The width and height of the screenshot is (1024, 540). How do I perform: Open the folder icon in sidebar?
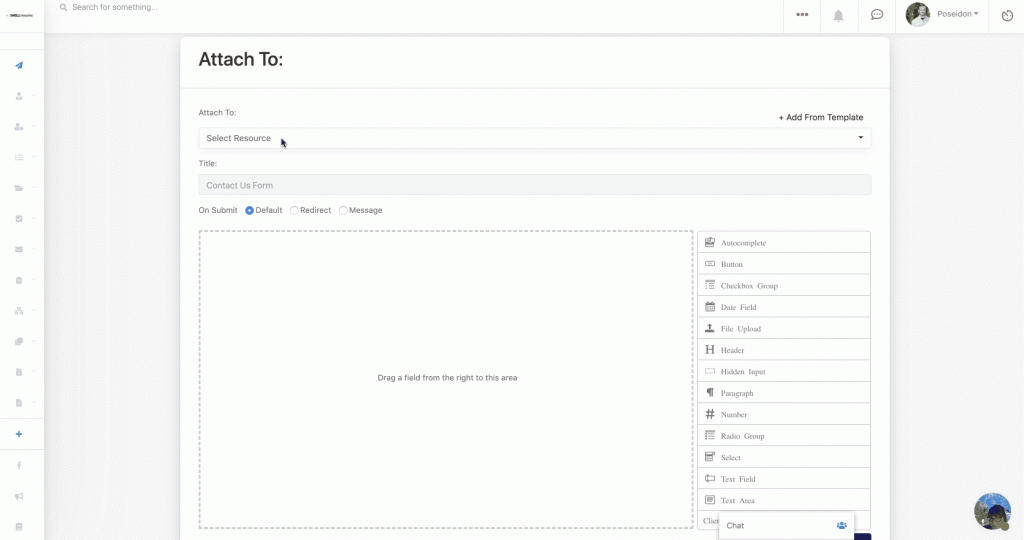19,188
